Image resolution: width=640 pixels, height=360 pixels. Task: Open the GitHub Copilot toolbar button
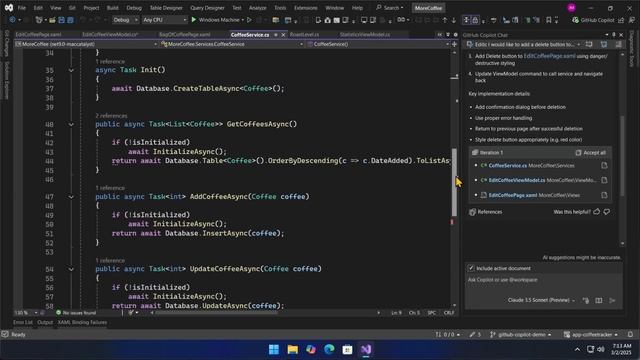pyautogui.click(x=593, y=20)
